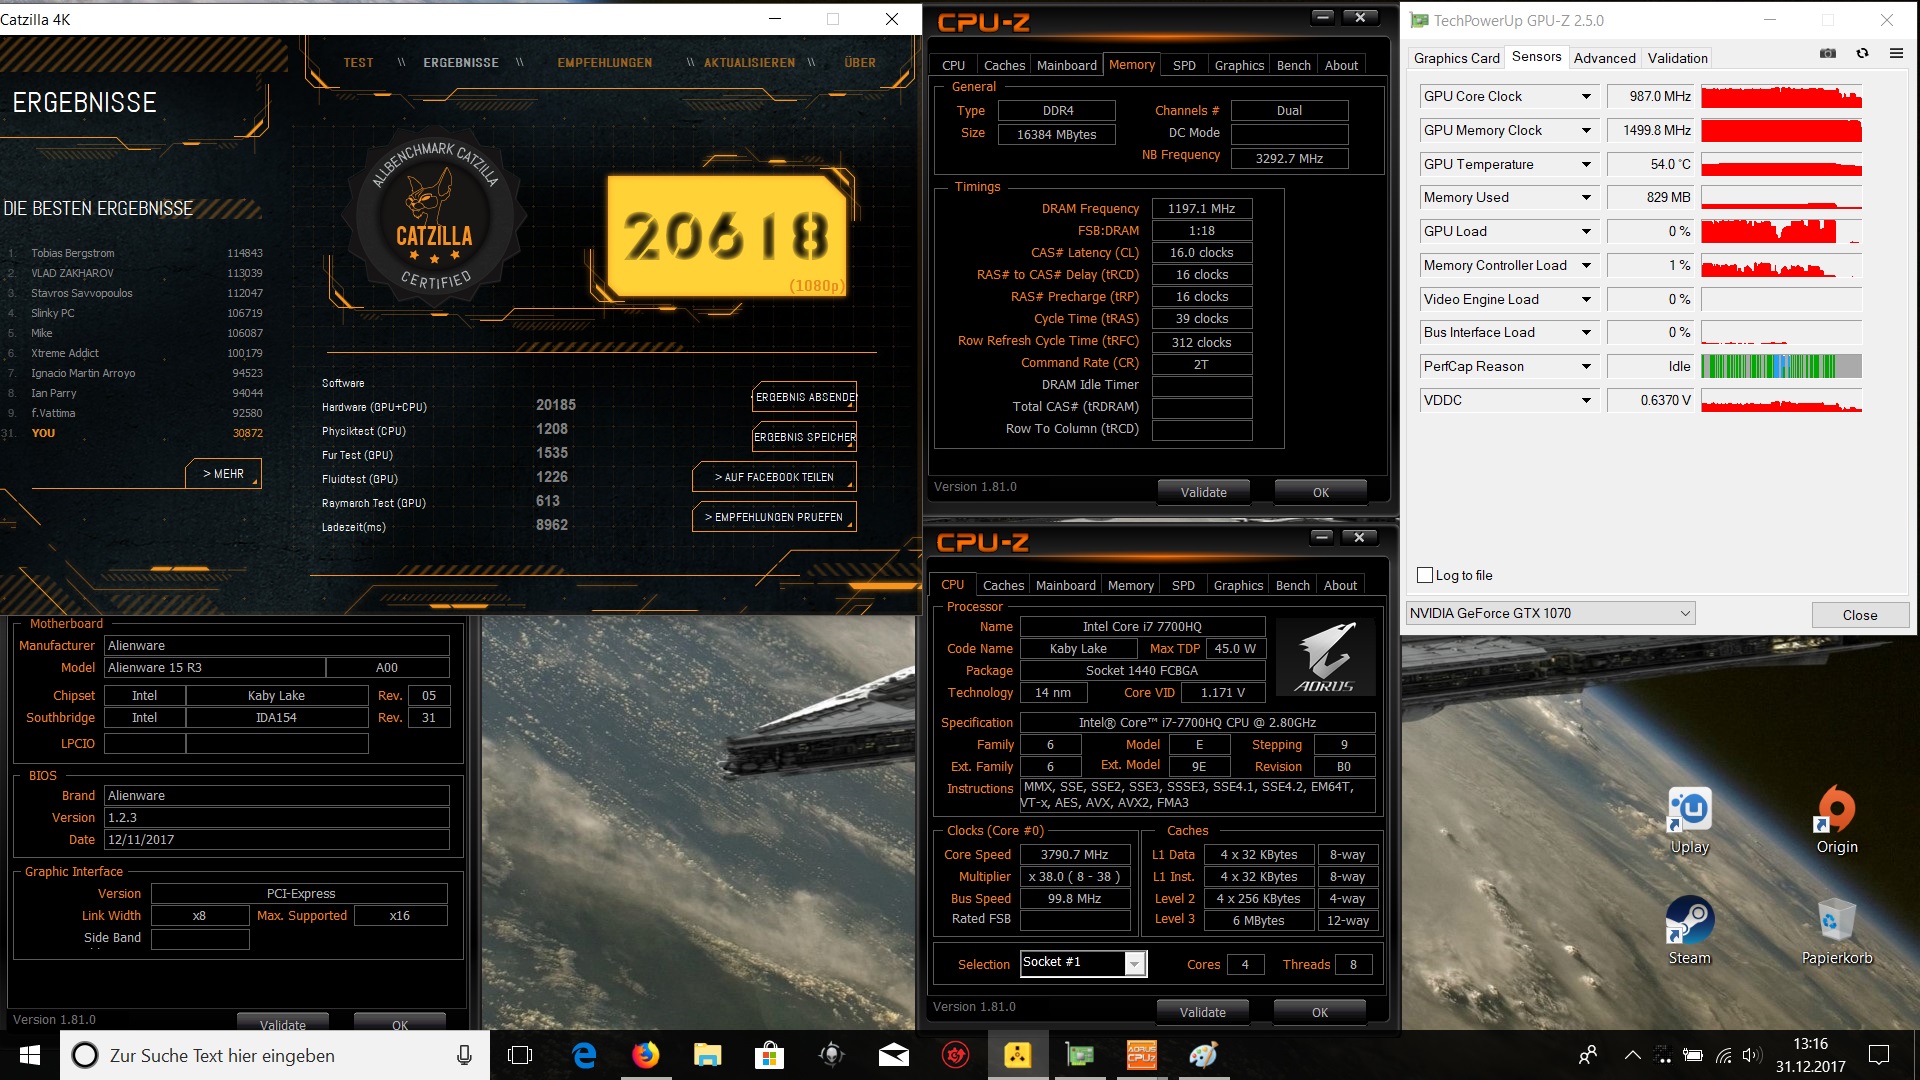Screen dimensions: 1920x1080
Task: Open the Windows Start menu
Action: (29, 1055)
